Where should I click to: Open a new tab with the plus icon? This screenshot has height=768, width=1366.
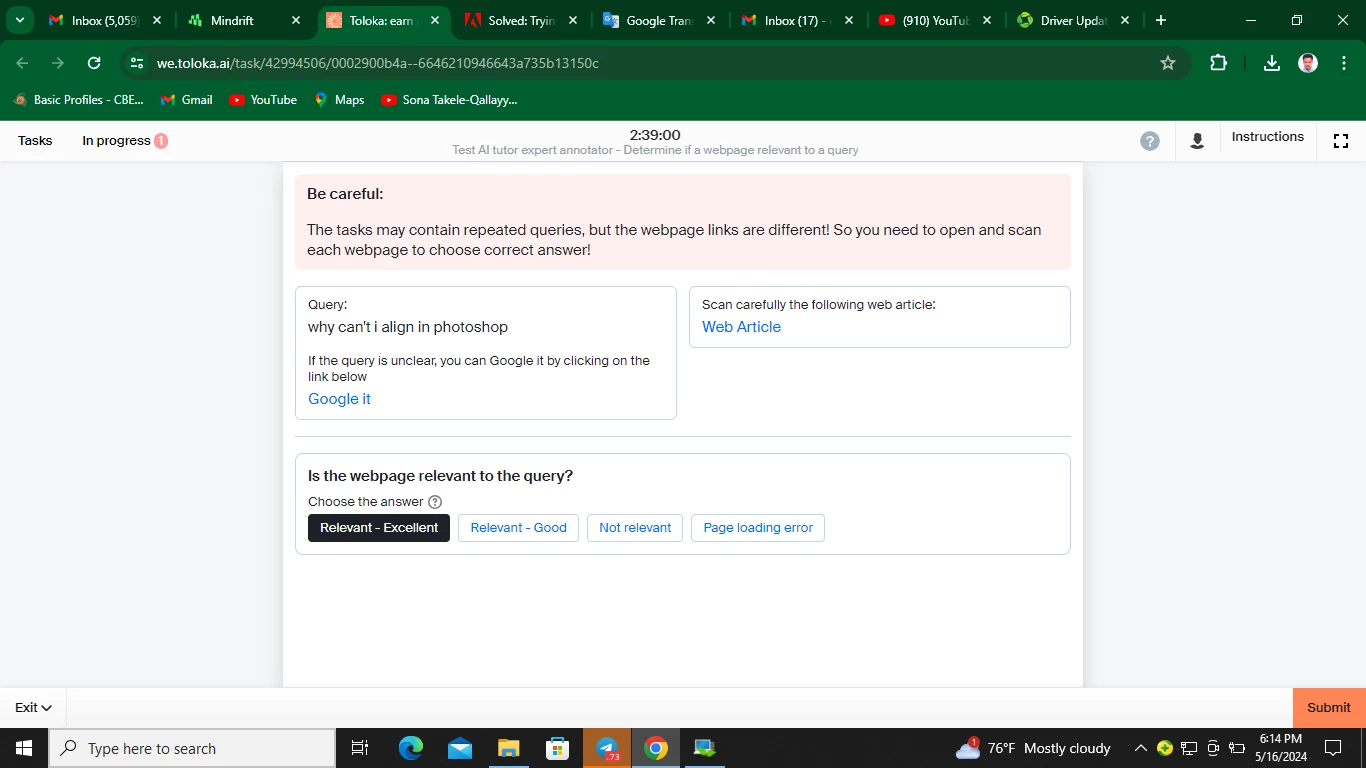[x=1160, y=20]
